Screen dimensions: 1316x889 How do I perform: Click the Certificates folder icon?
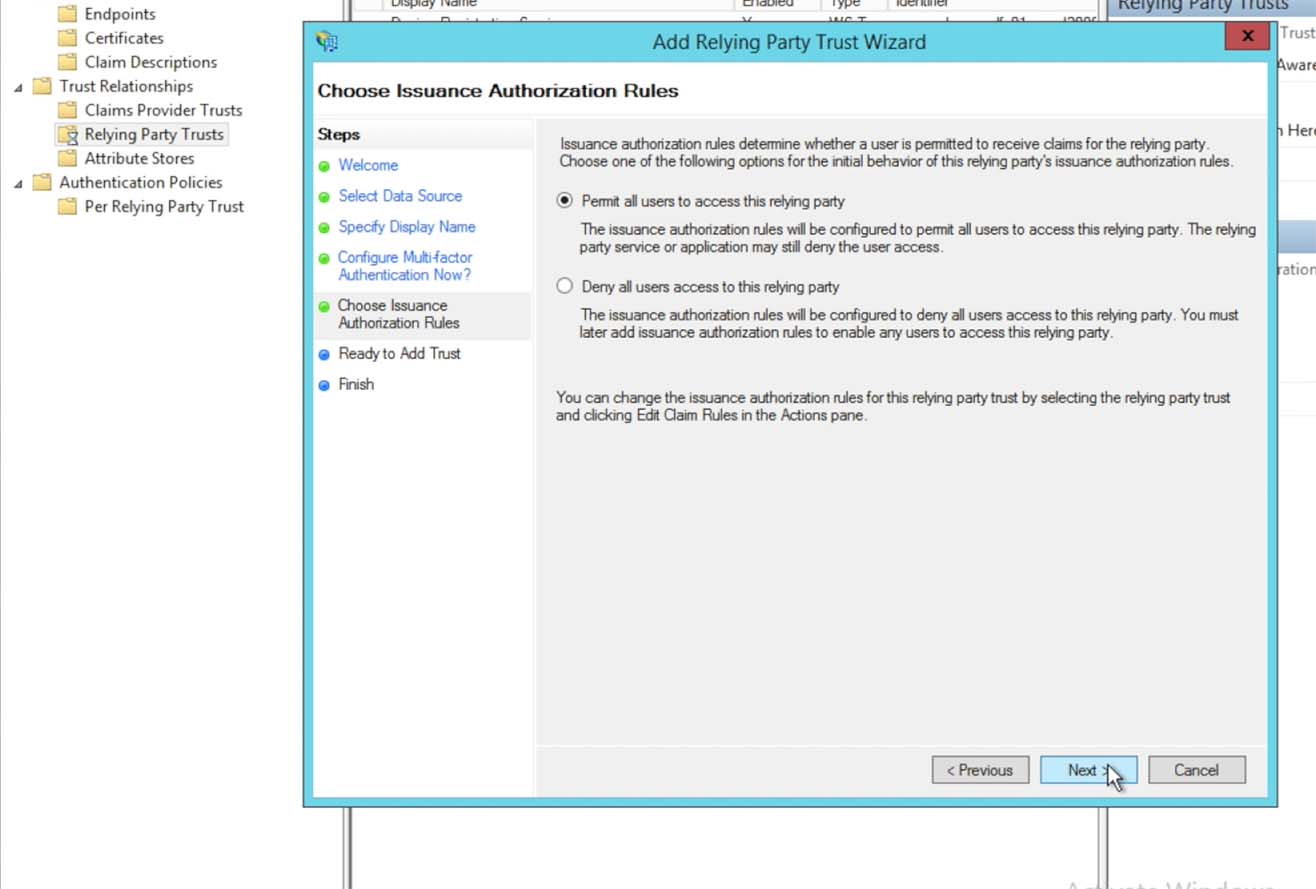point(67,38)
